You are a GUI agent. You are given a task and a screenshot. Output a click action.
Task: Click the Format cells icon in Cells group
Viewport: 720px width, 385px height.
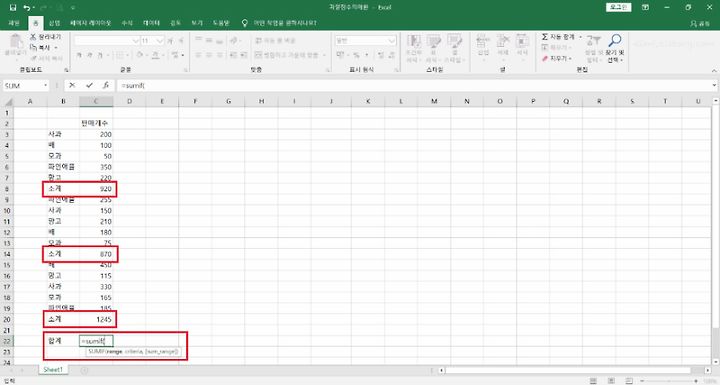pyautogui.click(x=522, y=41)
